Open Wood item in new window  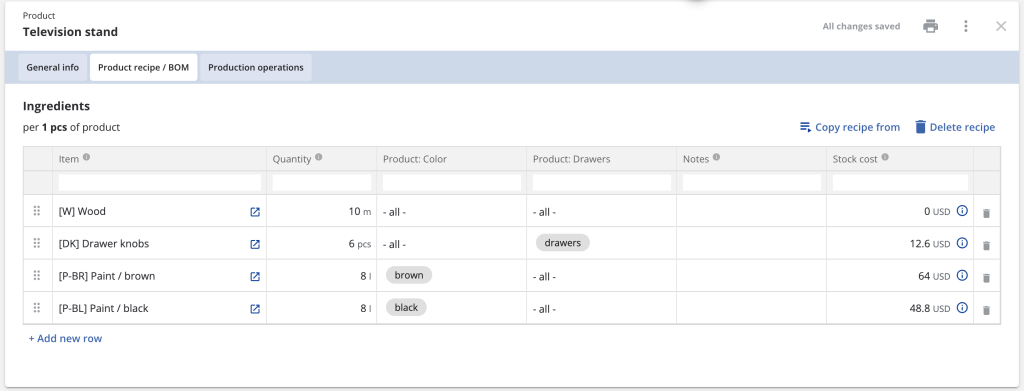click(x=255, y=211)
